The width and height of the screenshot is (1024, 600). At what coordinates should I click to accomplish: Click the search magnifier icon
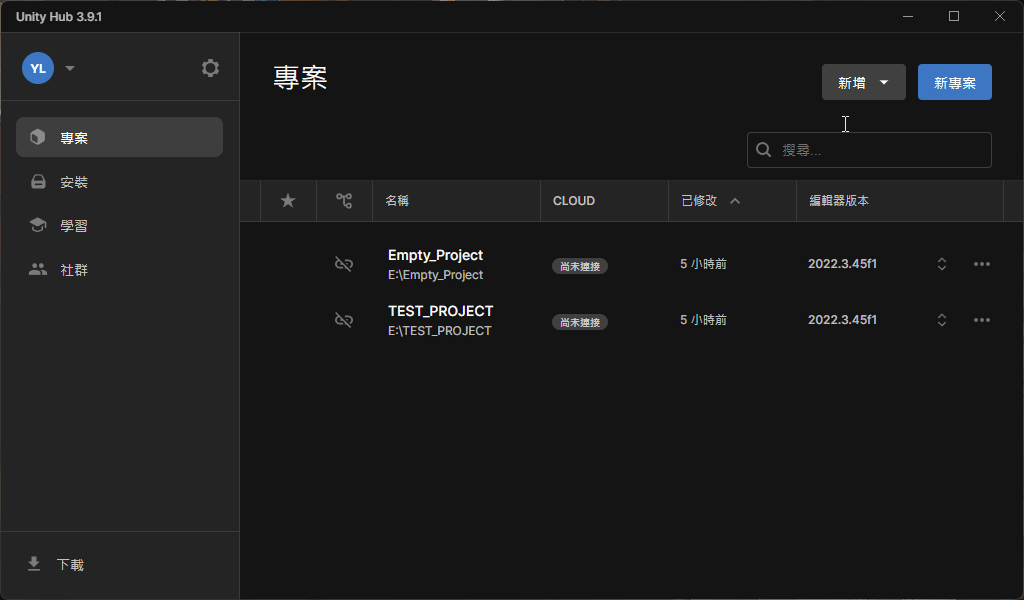coord(763,149)
